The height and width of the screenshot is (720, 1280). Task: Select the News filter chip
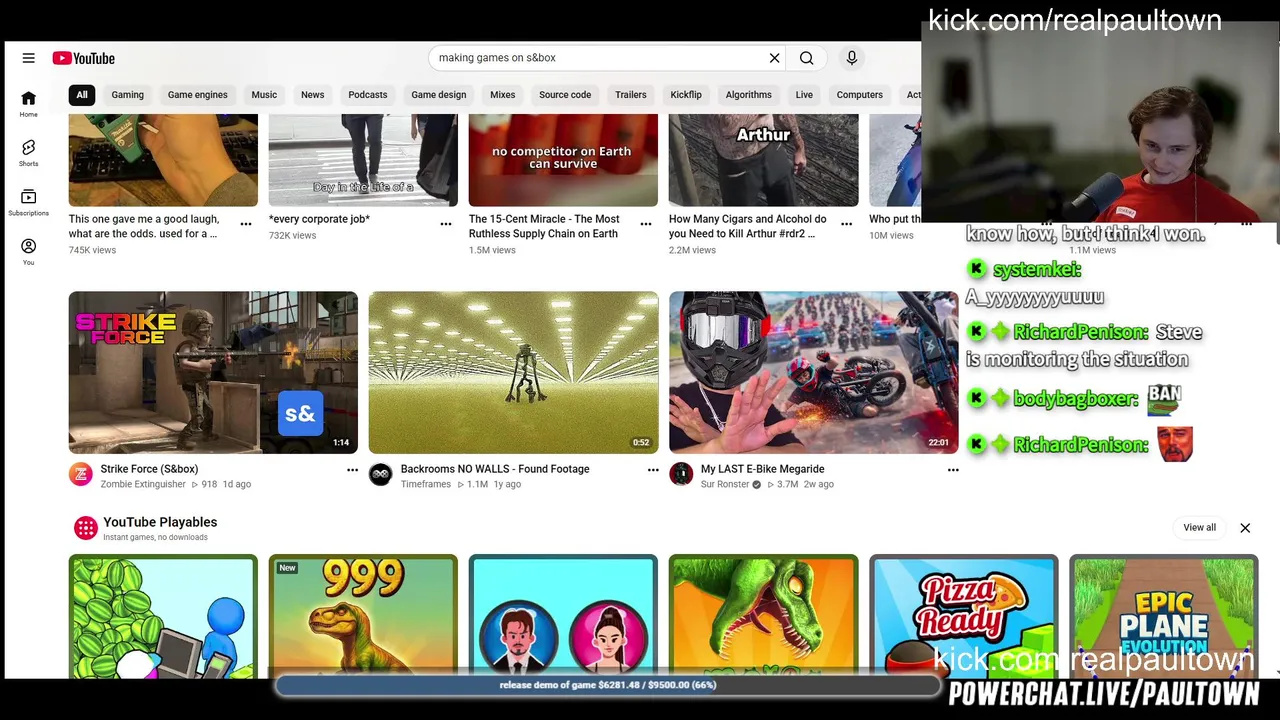(313, 95)
